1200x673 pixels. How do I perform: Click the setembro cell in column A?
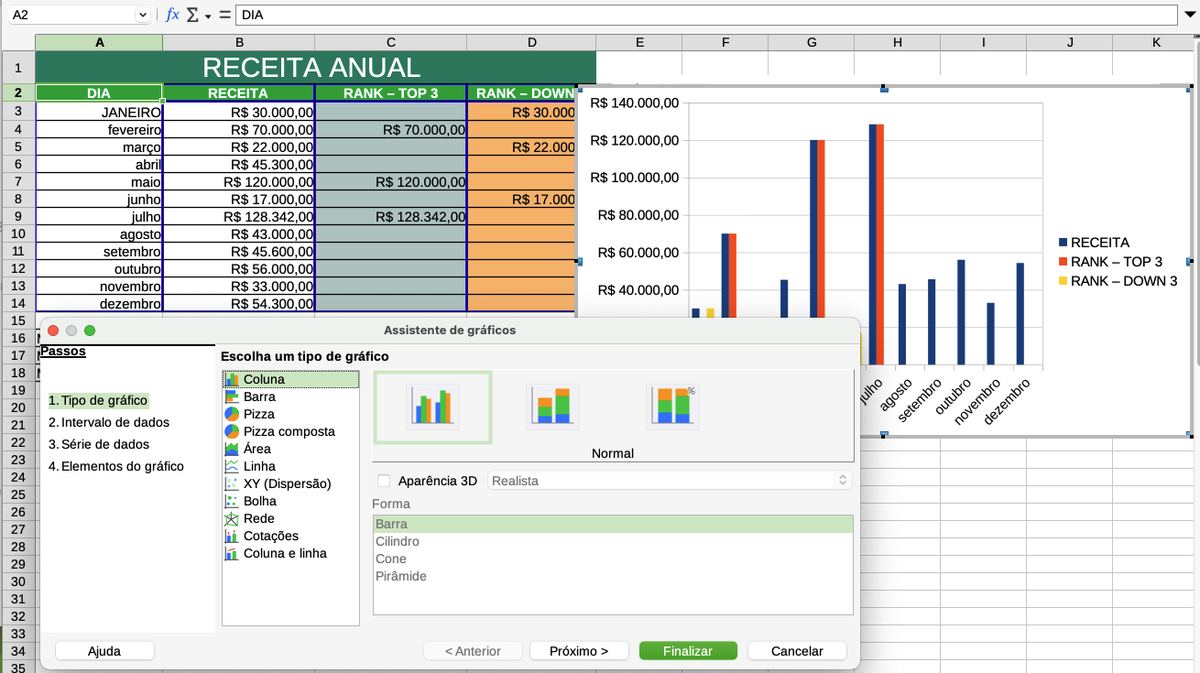click(x=99, y=251)
